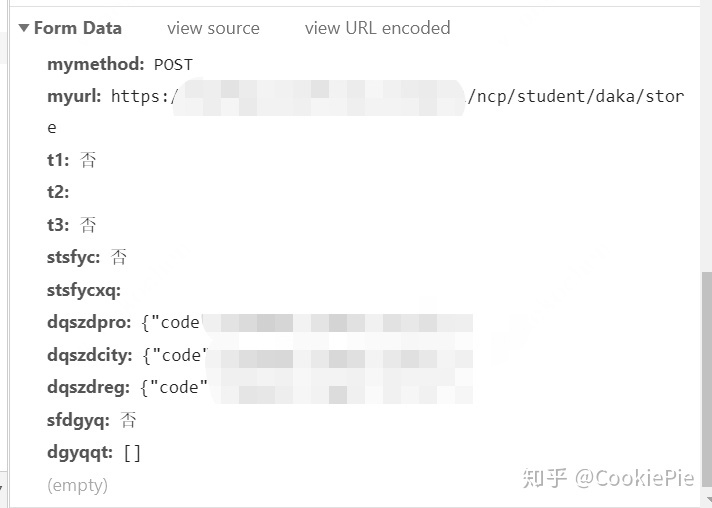Open the view source link
The image size is (712, 508).
(x=213, y=28)
